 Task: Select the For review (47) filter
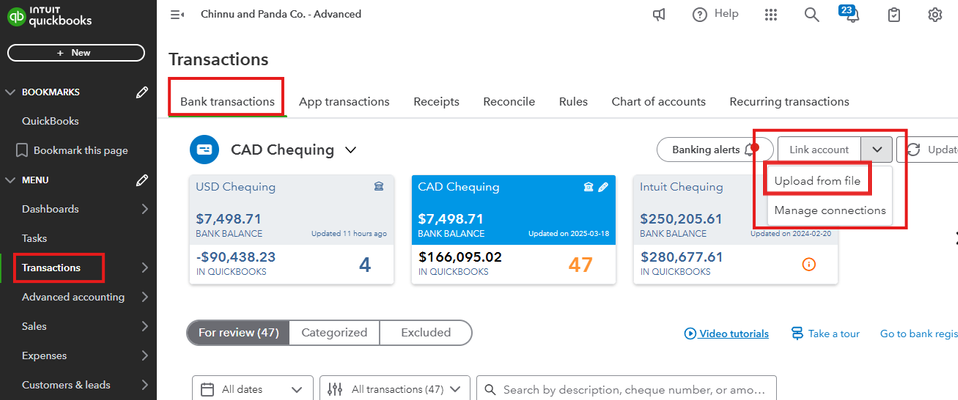(238, 333)
